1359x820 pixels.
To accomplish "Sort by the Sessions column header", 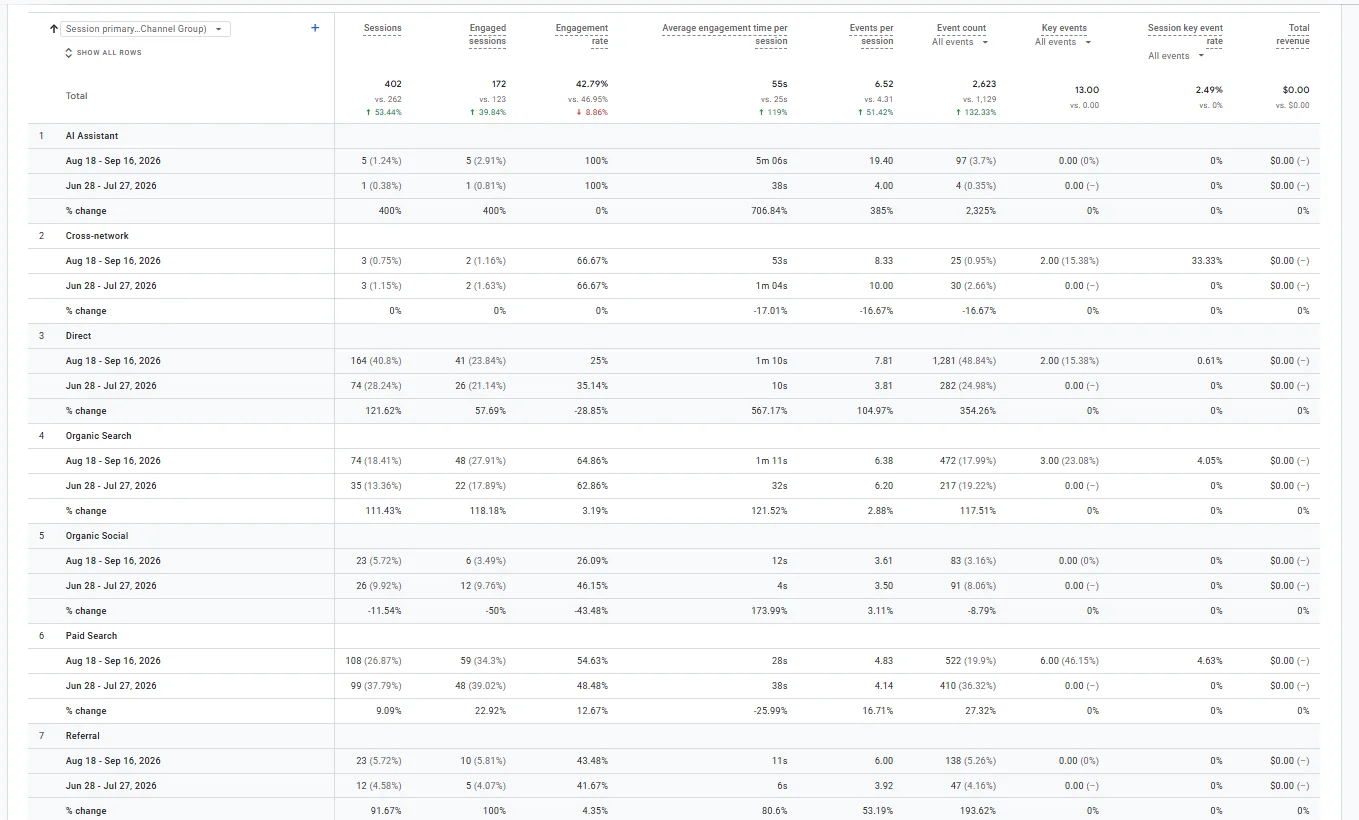I will click(x=382, y=29).
